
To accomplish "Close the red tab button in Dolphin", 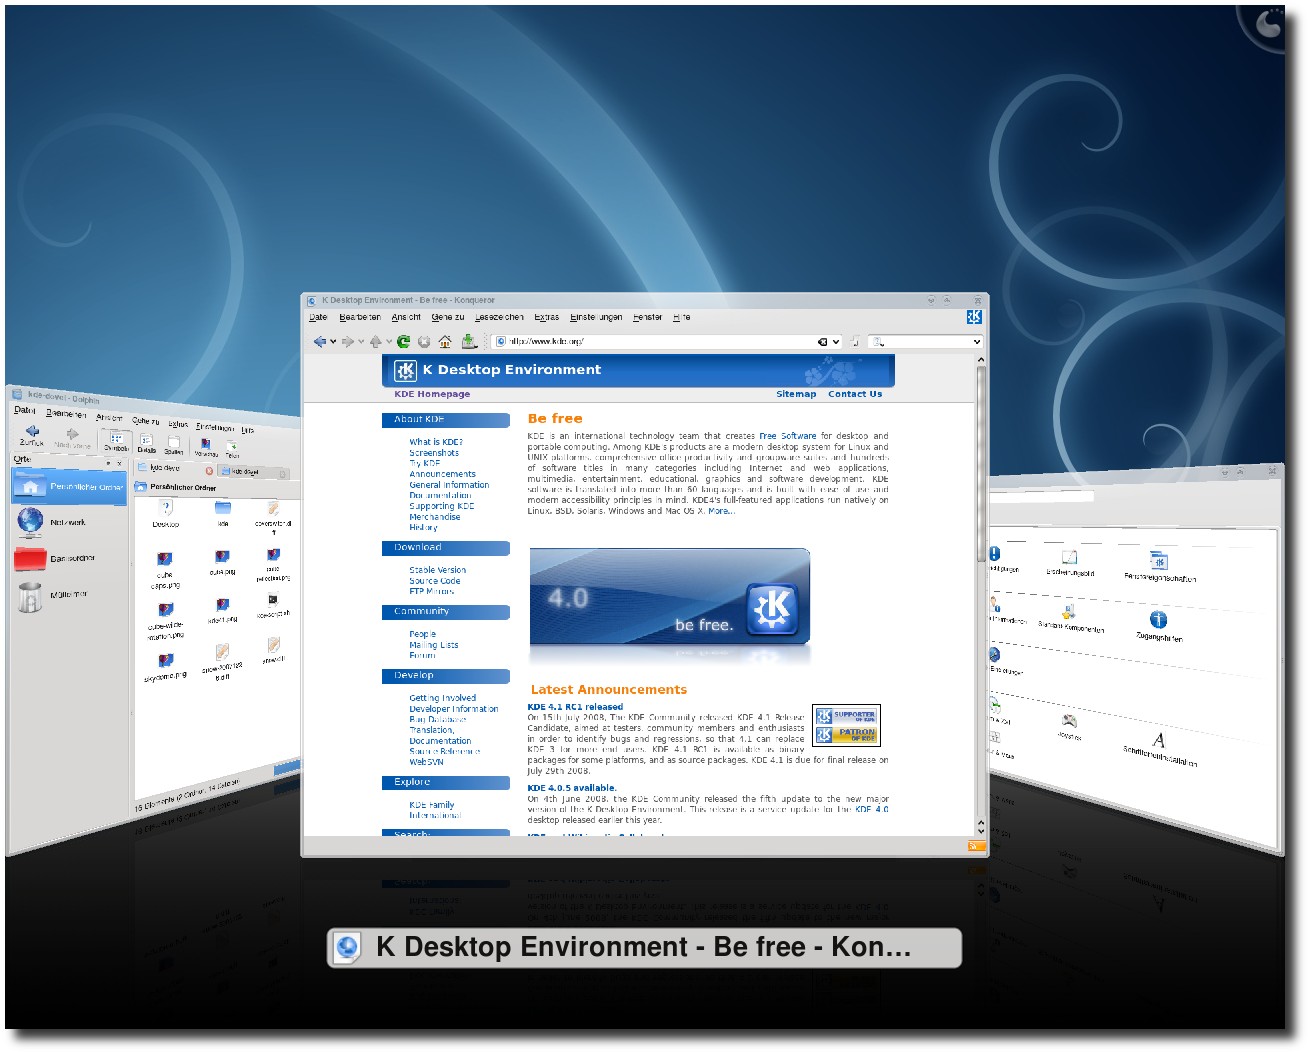I will [209, 470].
